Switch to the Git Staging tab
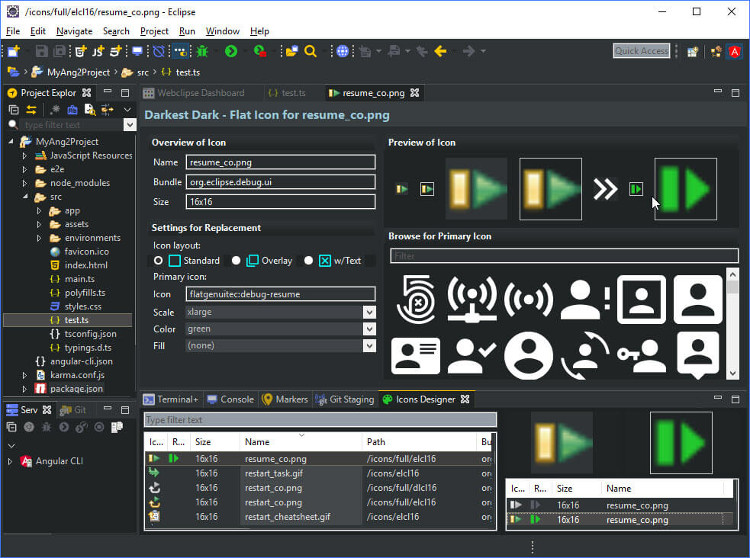 point(344,399)
